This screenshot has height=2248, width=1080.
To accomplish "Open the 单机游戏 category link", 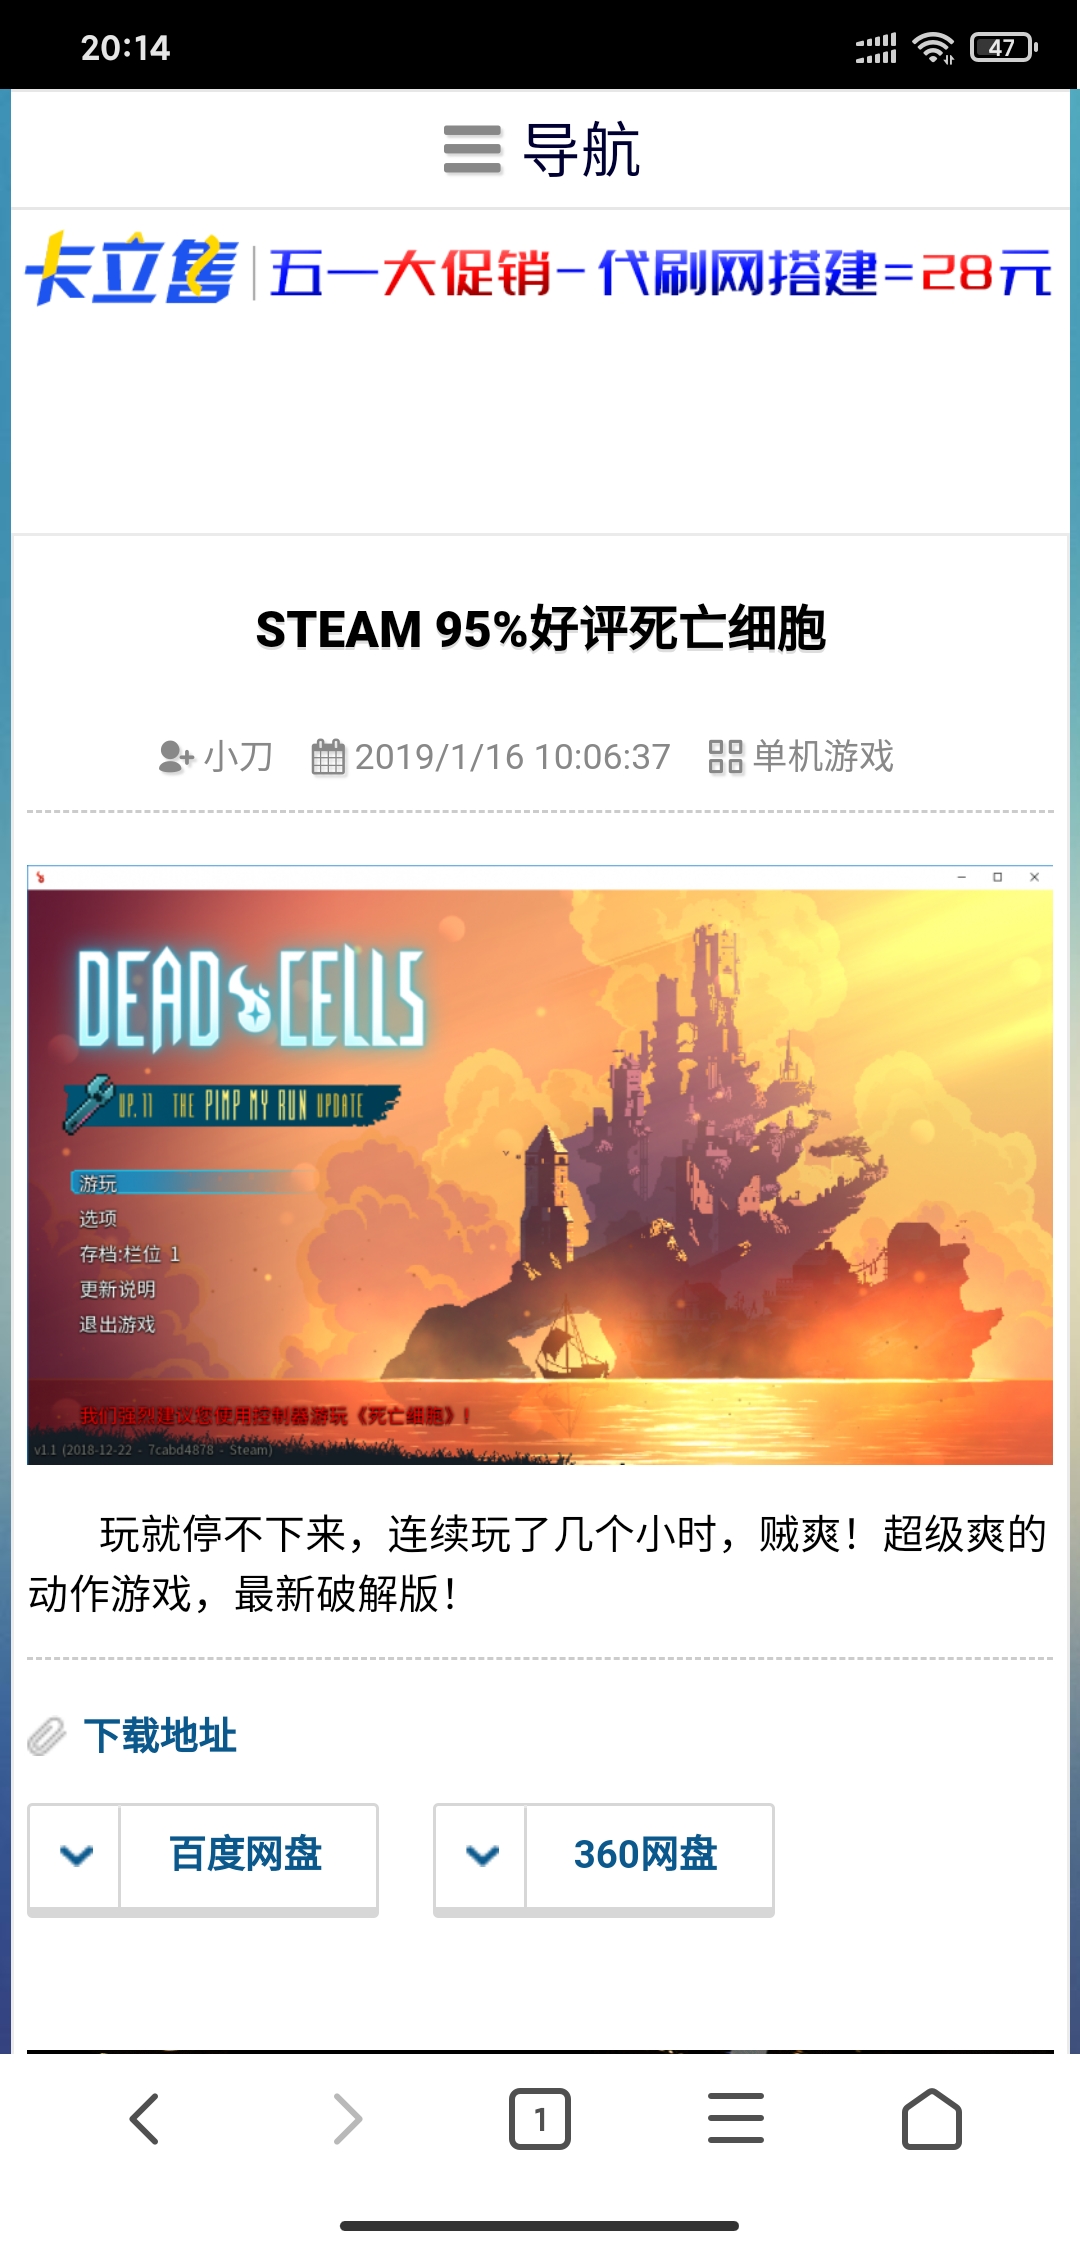I will pyautogui.click(x=823, y=756).
